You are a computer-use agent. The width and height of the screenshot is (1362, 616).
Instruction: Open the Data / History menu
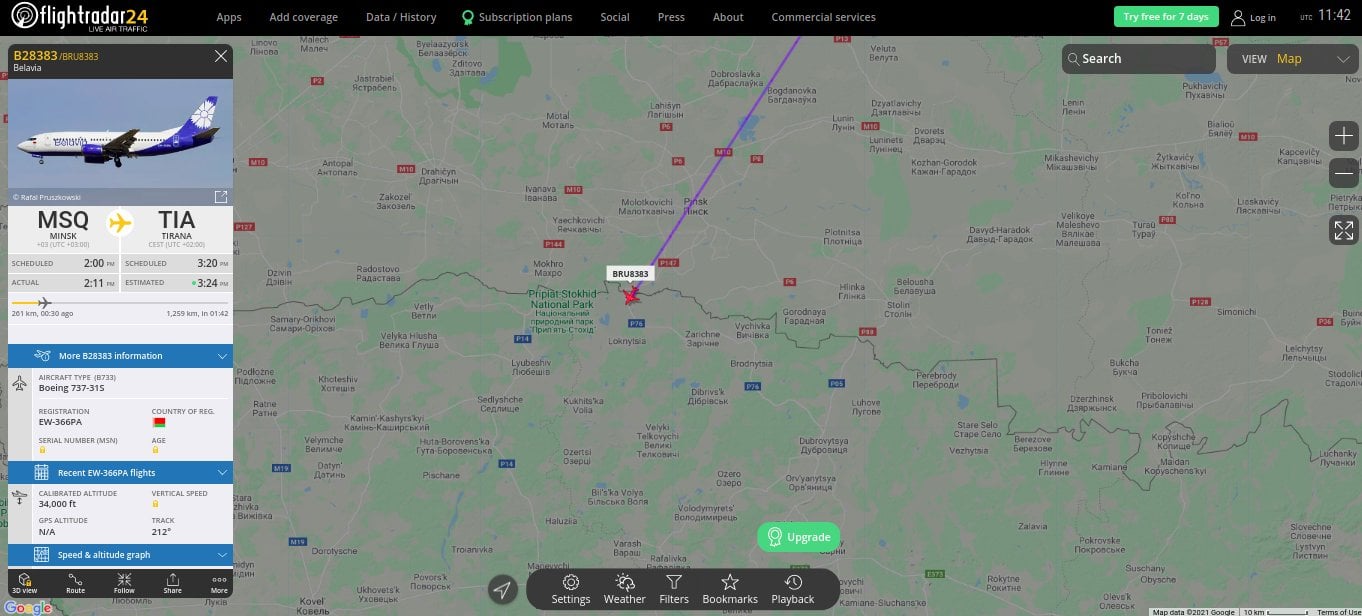(x=401, y=17)
